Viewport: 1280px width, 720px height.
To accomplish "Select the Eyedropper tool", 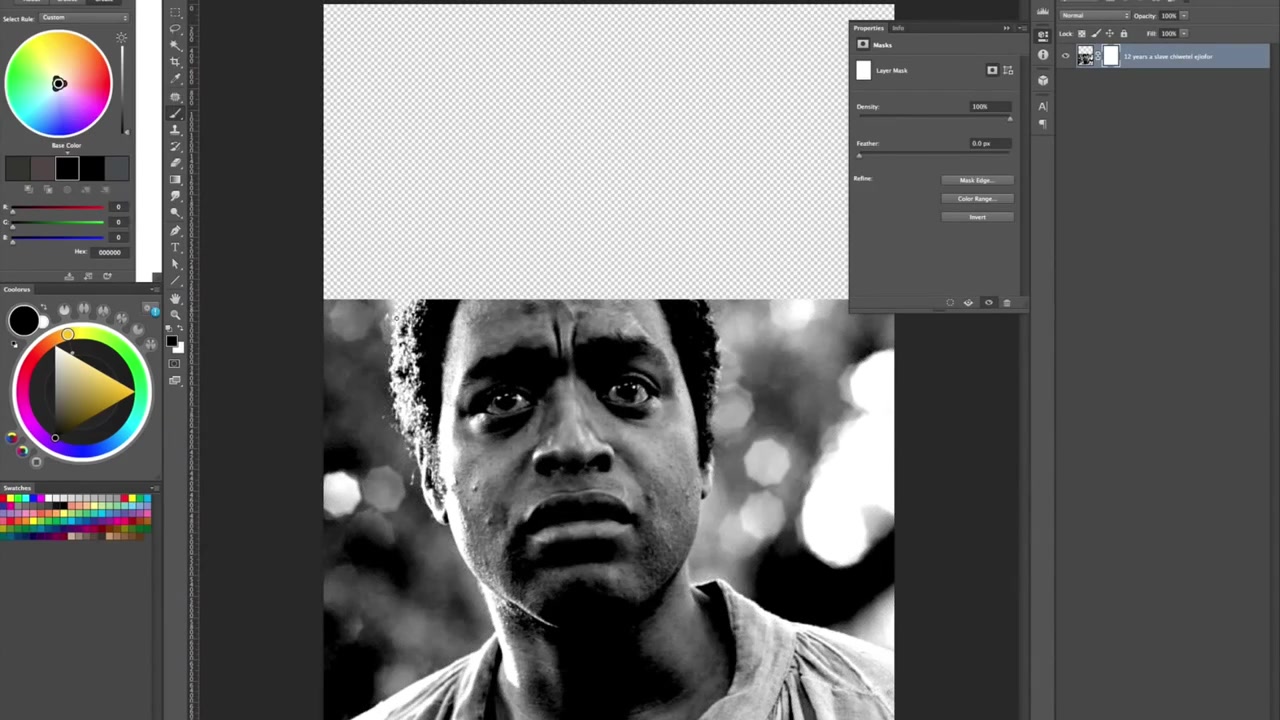I will 175,78.
